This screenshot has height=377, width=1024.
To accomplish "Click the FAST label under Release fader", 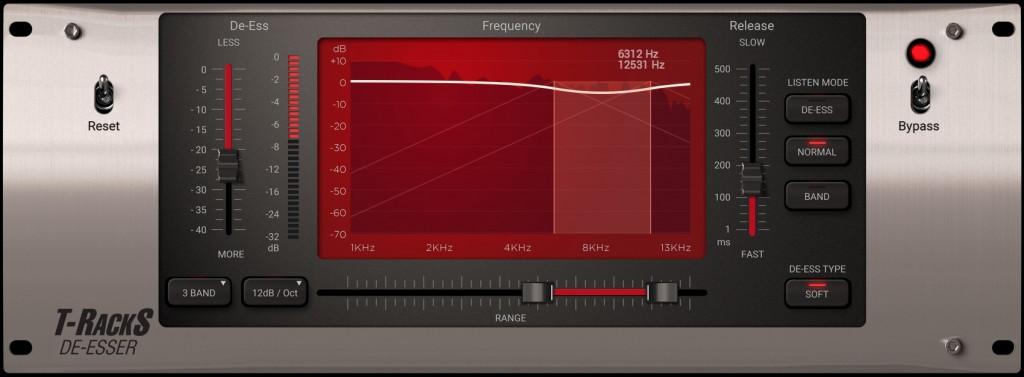I will 752,254.
